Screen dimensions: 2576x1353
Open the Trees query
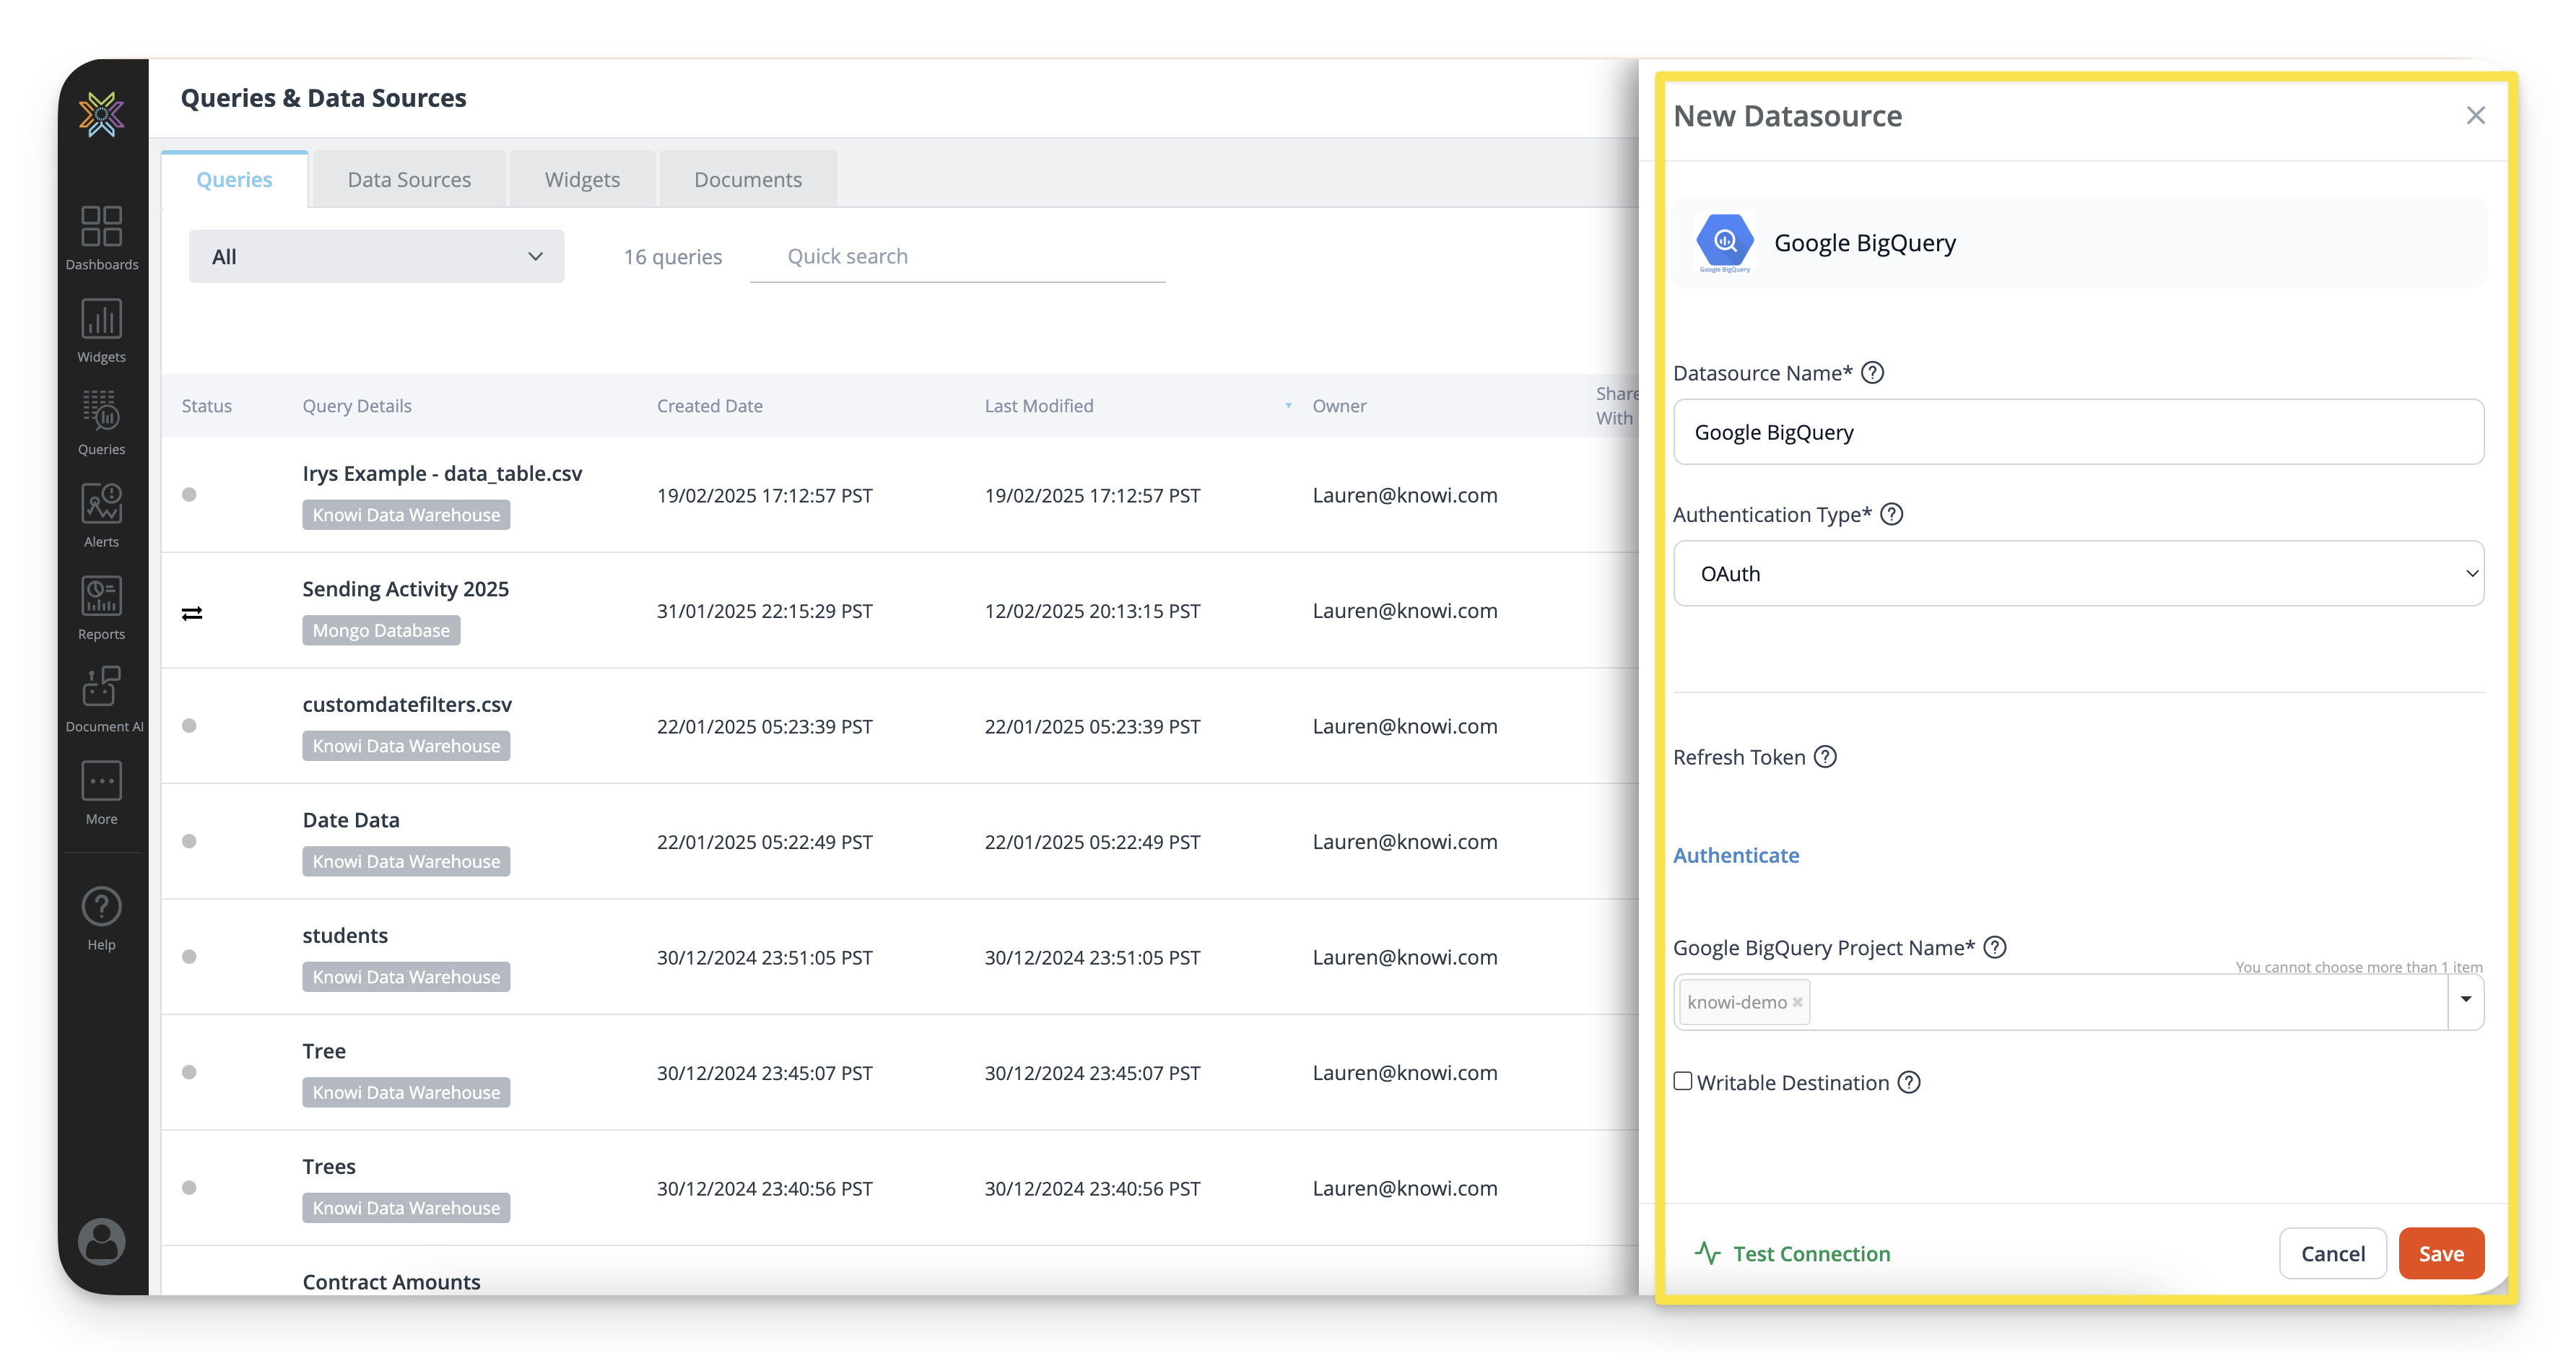329,1166
